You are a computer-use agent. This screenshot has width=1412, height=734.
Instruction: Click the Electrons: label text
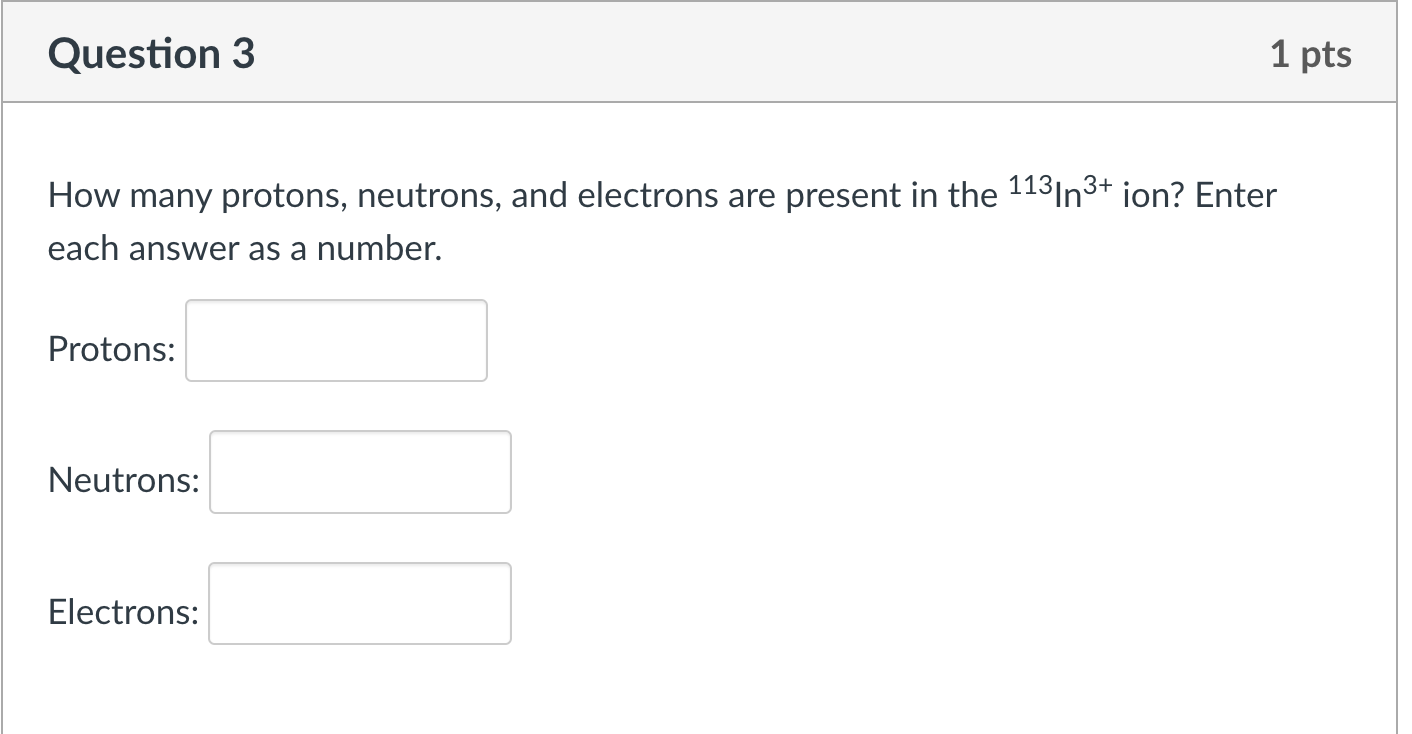tap(121, 612)
